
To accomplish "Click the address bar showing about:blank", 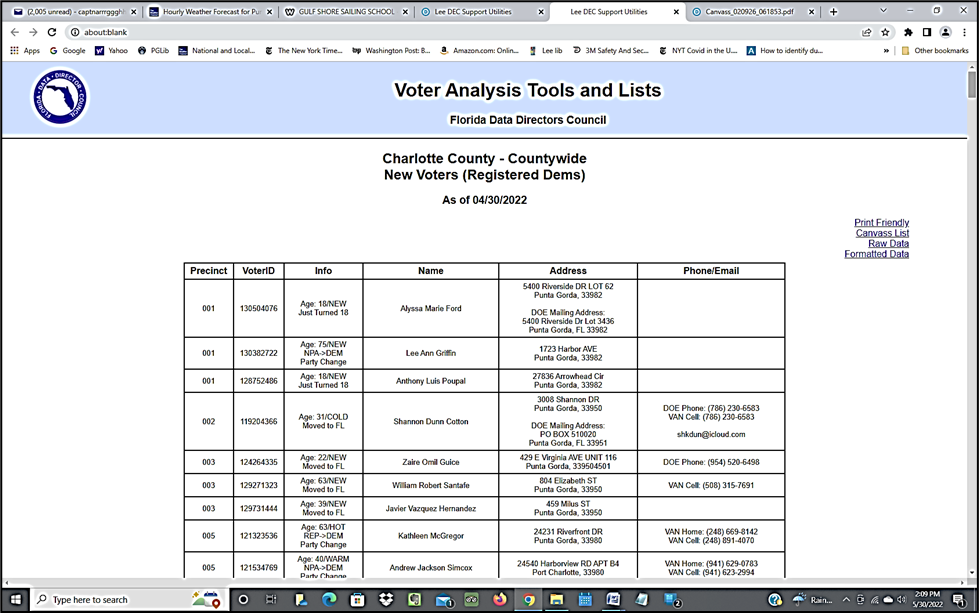I will [462, 32].
